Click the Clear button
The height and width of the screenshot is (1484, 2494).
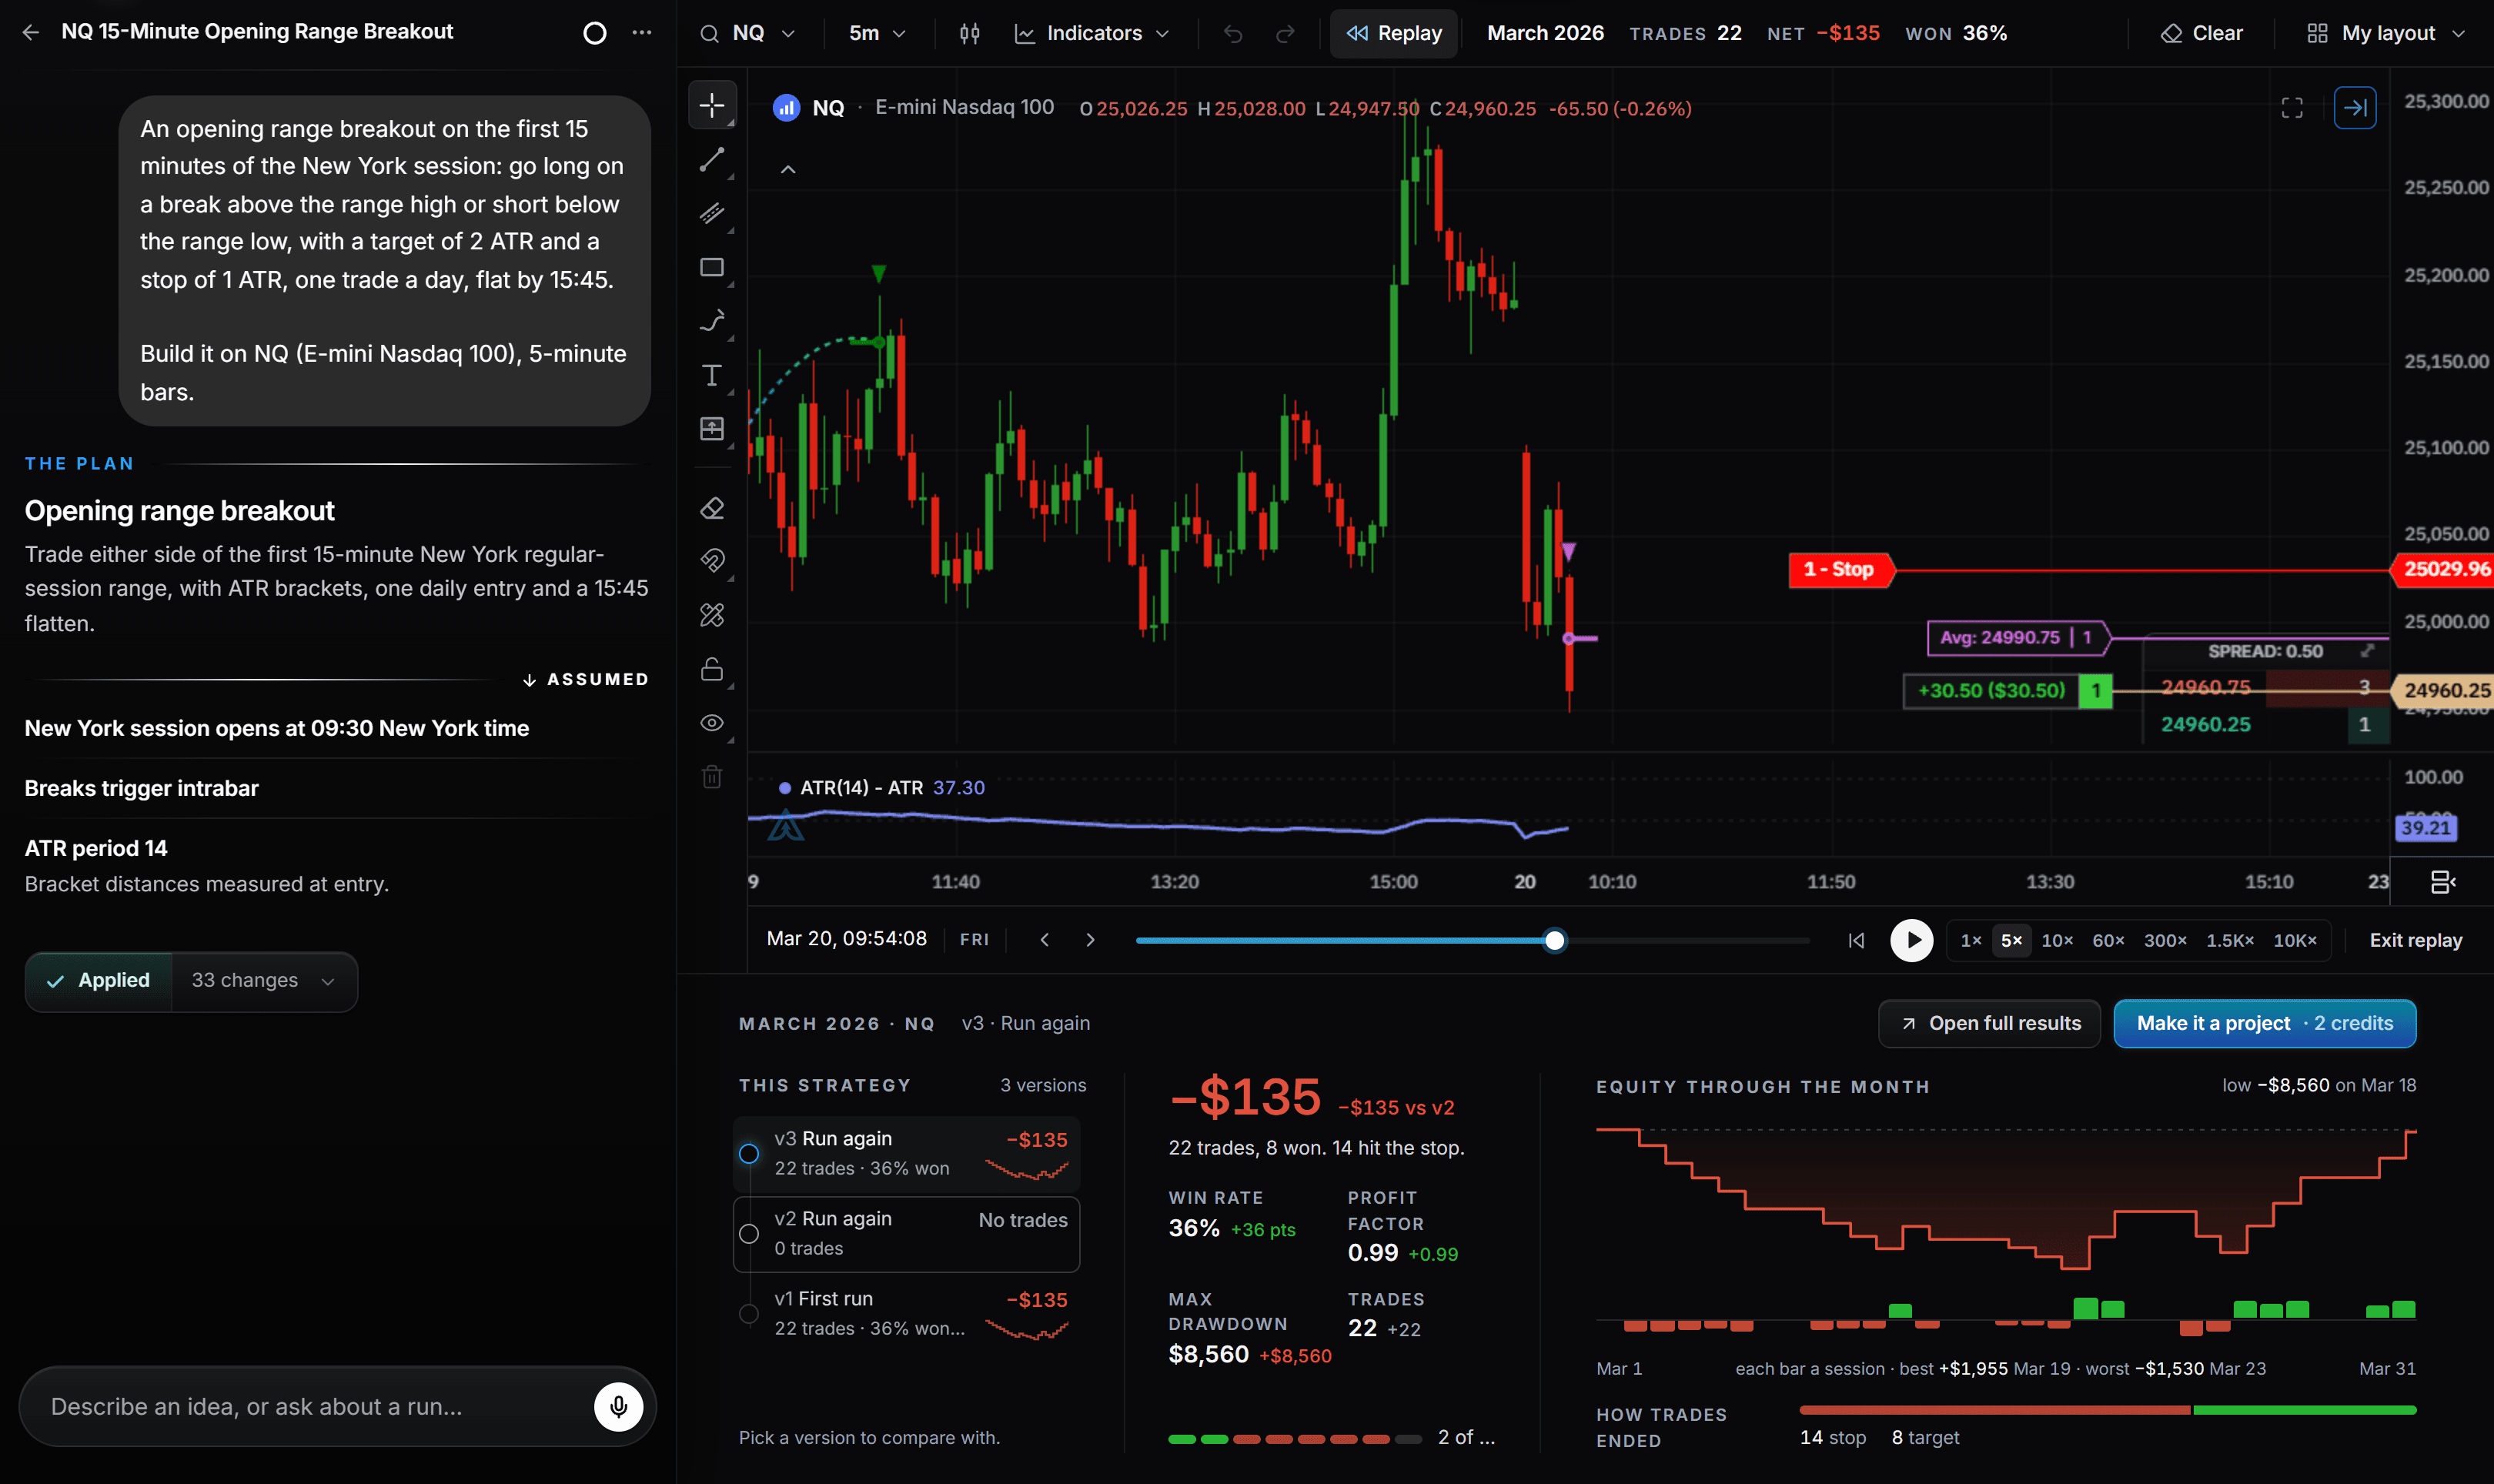point(2201,33)
